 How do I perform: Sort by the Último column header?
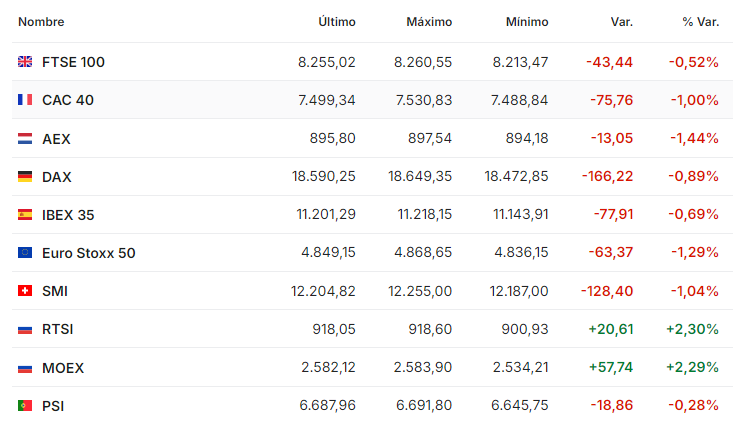336,22
